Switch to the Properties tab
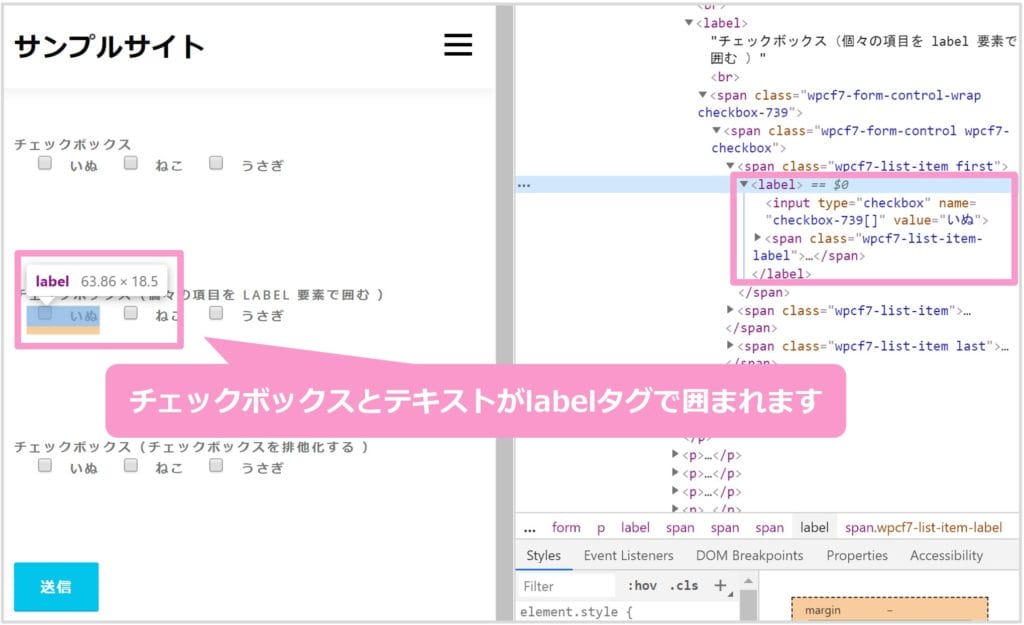 coord(857,555)
